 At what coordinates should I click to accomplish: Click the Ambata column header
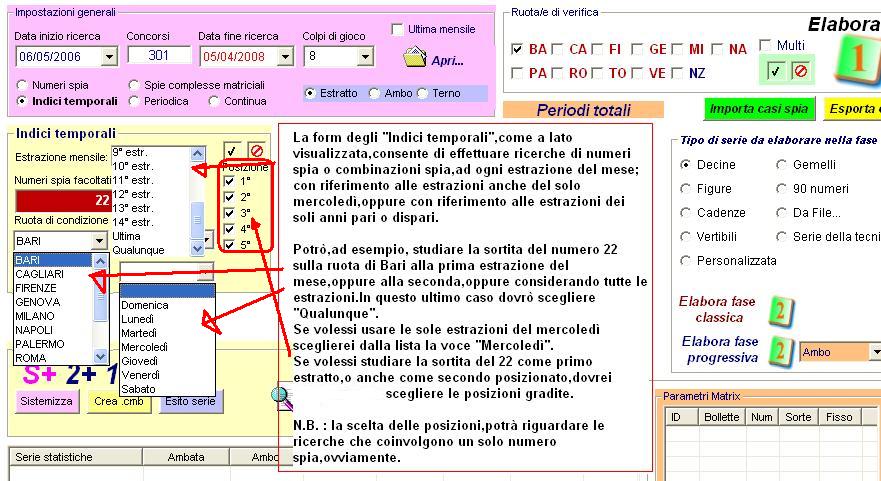186,457
